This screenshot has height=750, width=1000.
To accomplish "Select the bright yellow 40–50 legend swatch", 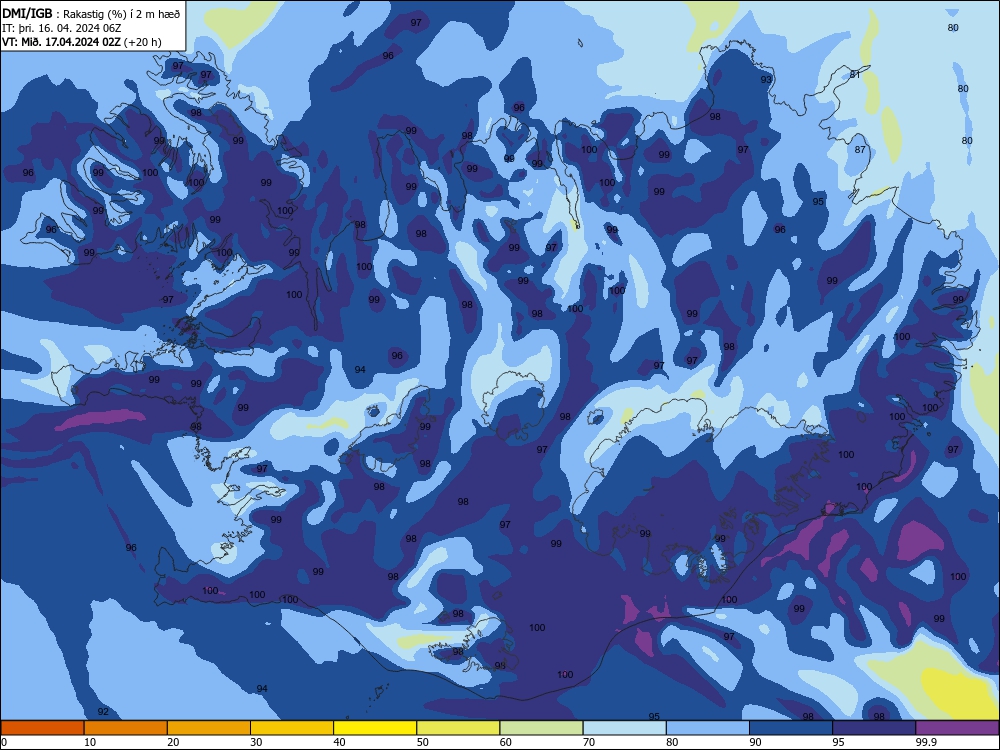I will tap(375, 728).
